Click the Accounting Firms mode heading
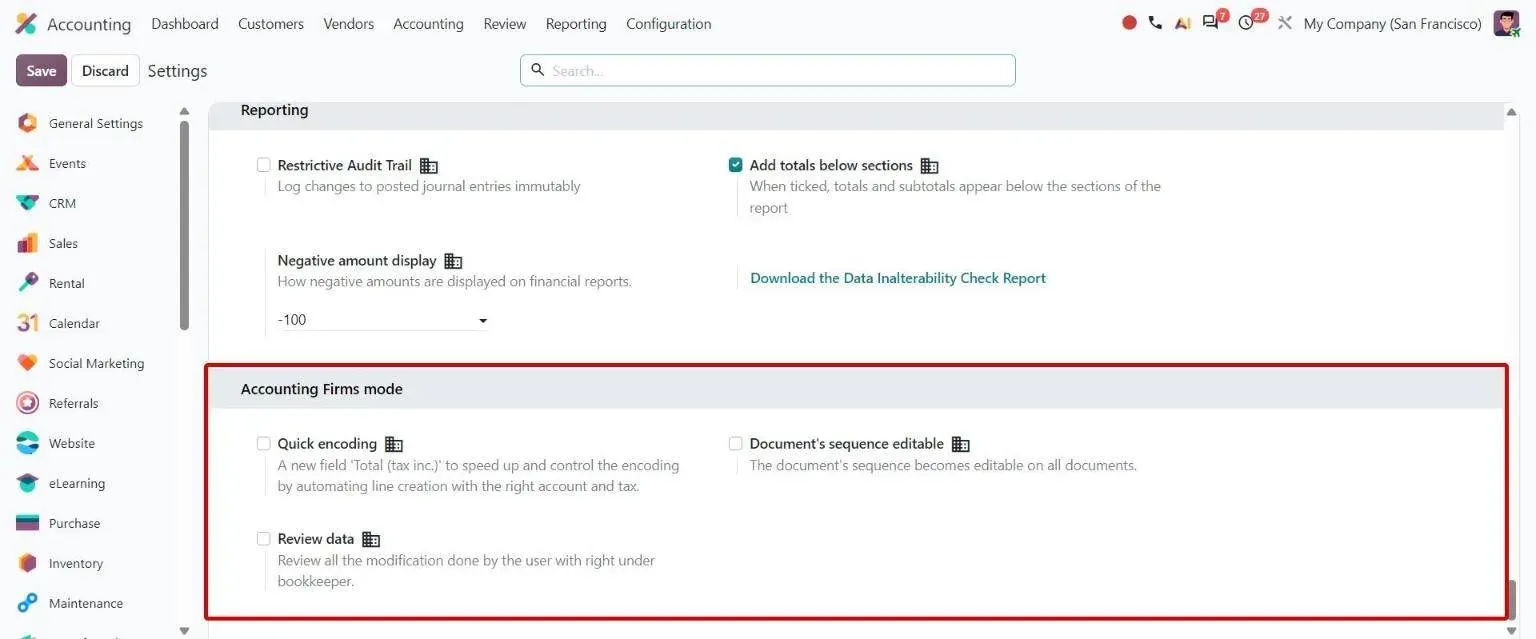1536x639 pixels. click(x=322, y=389)
